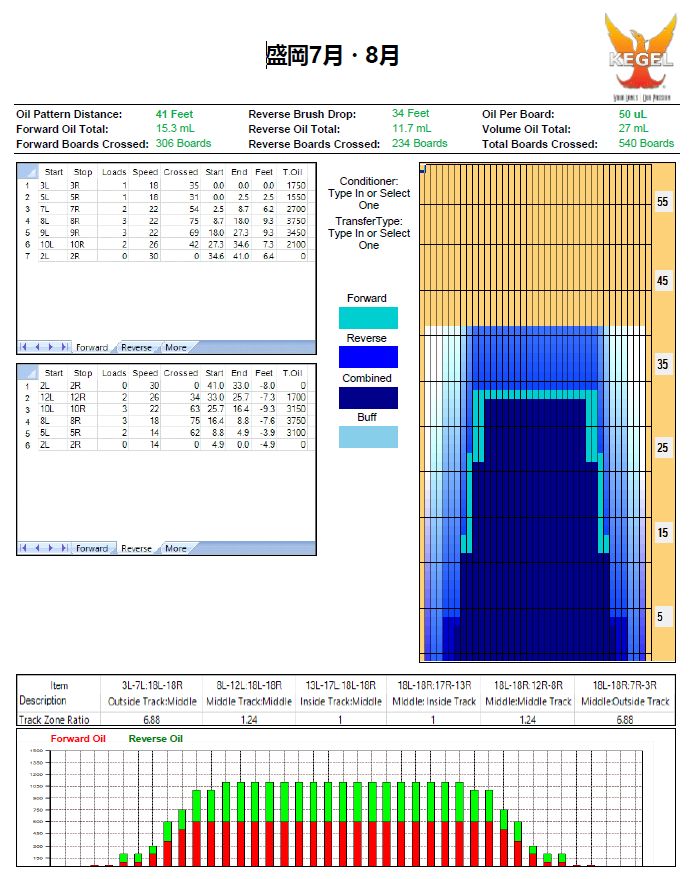Select T.Oil cell 3100 in lower table
Viewport: 692px width, 879px height.
294,433
